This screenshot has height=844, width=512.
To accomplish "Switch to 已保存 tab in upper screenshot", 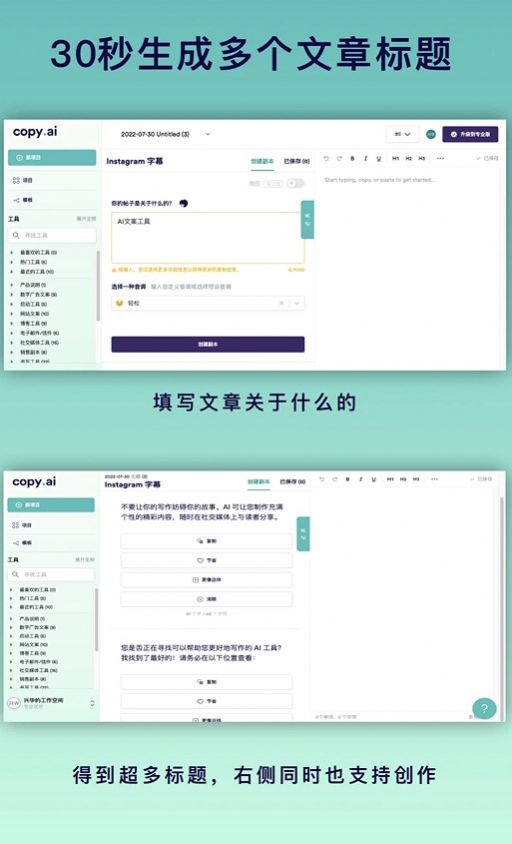I will coord(297,161).
